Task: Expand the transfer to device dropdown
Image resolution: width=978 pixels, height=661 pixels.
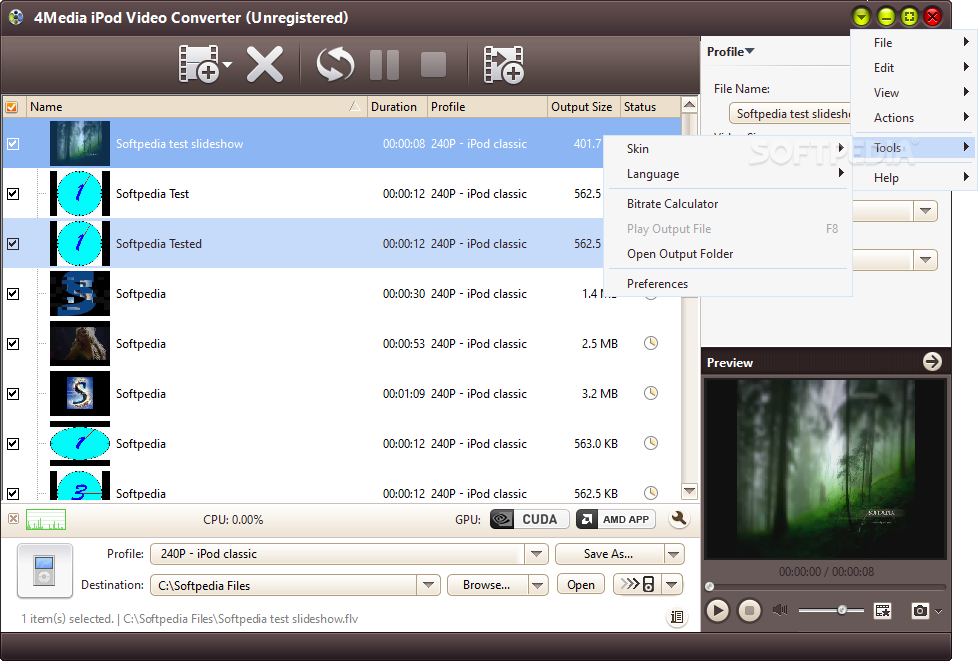Action: 672,584
